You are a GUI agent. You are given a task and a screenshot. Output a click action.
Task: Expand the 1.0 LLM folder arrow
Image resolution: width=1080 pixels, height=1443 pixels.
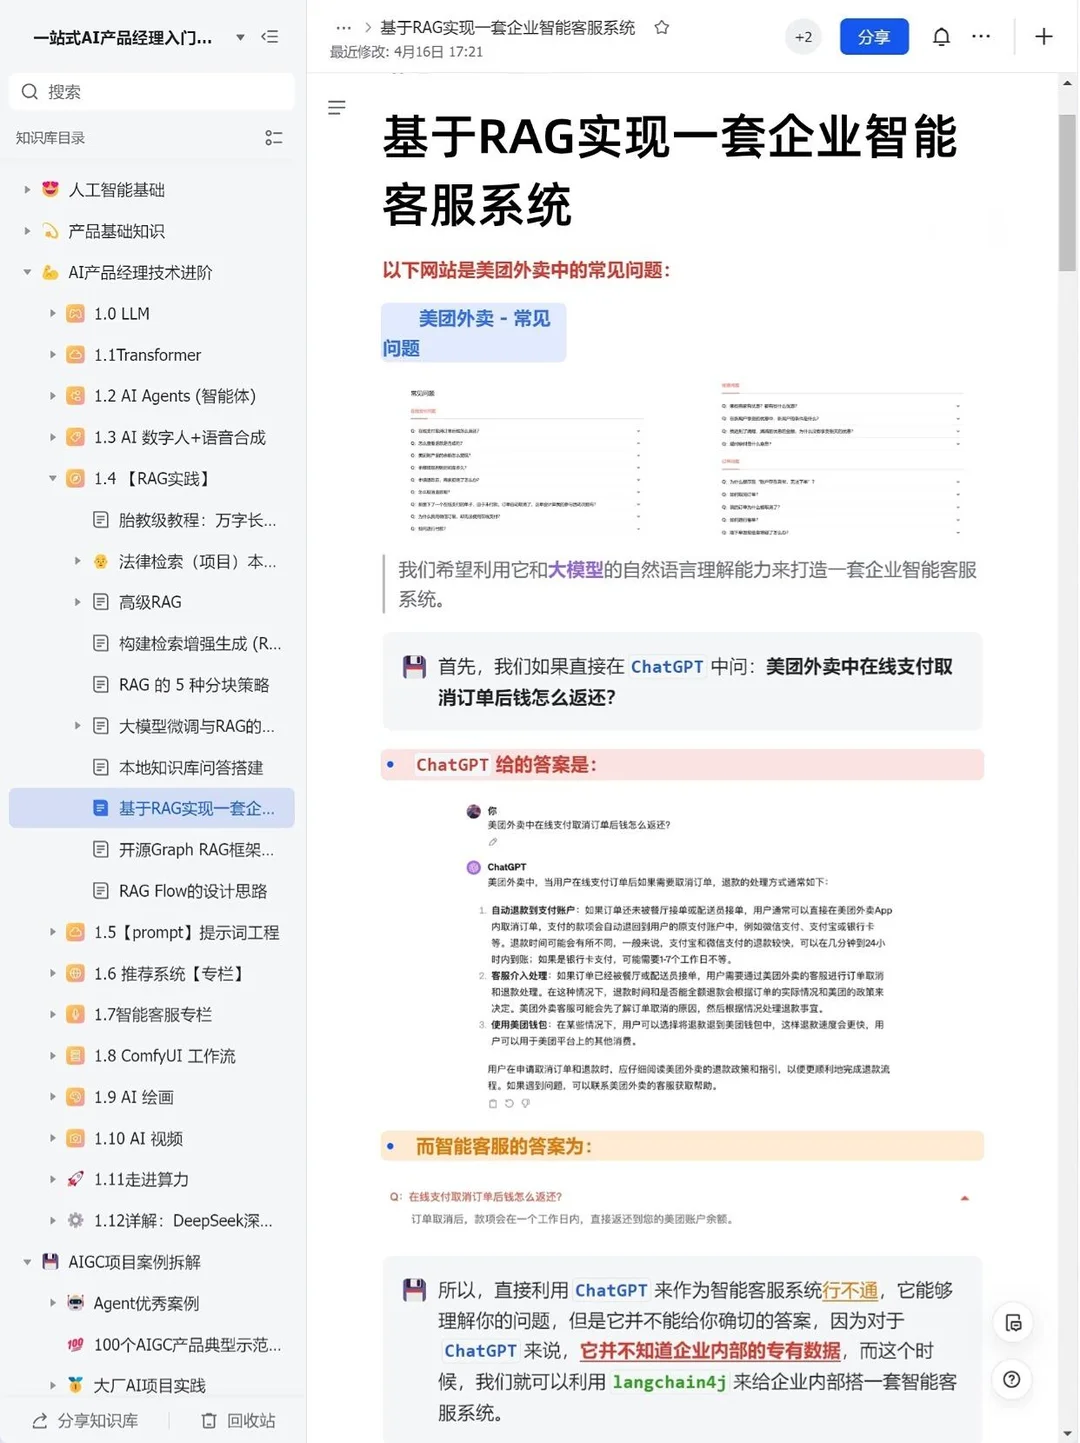pyautogui.click(x=53, y=314)
